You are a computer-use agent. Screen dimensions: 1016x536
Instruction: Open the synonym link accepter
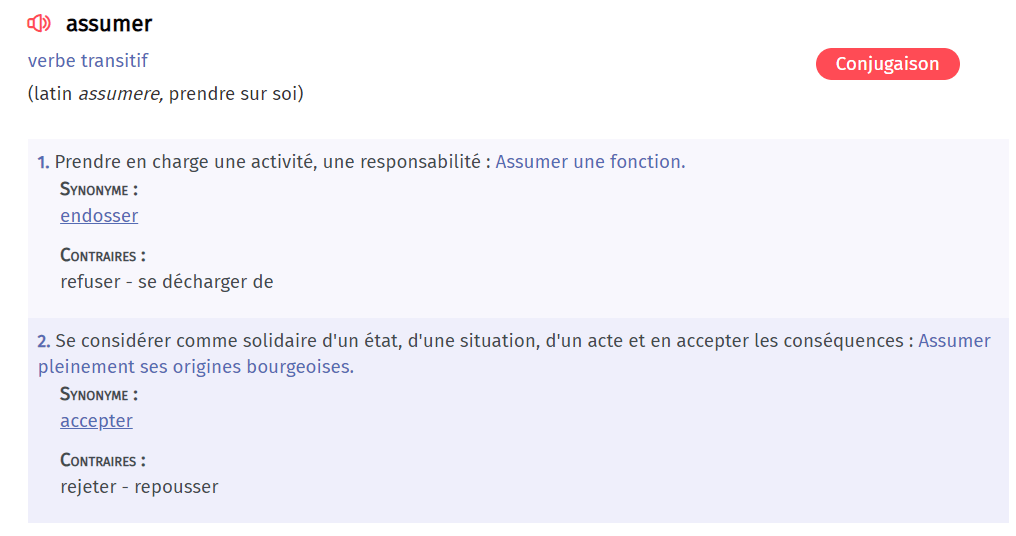pyautogui.click(x=96, y=421)
